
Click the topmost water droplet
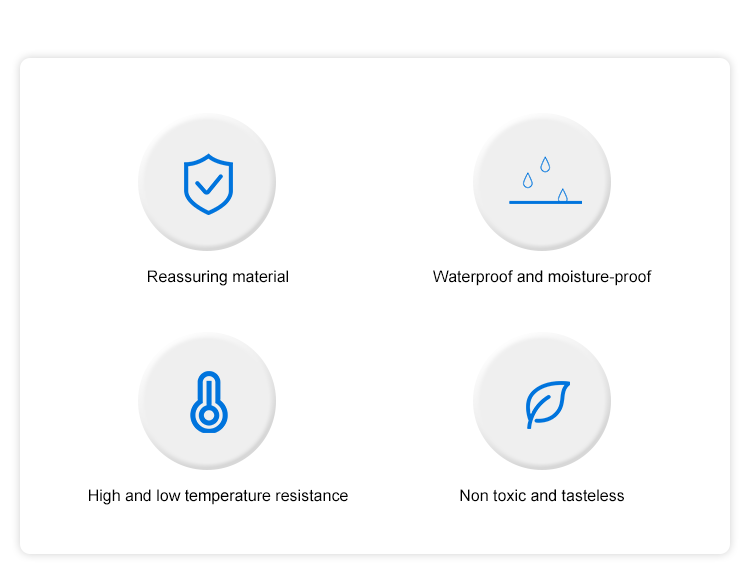pos(545,164)
